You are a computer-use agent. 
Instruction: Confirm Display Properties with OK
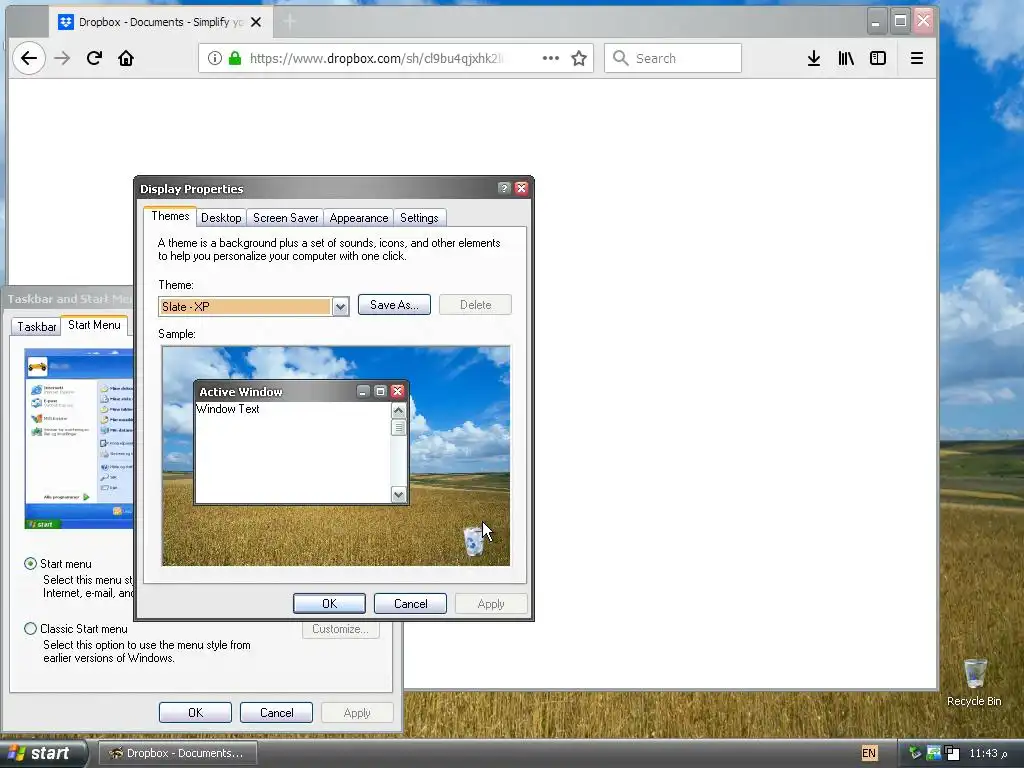[329, 603]
